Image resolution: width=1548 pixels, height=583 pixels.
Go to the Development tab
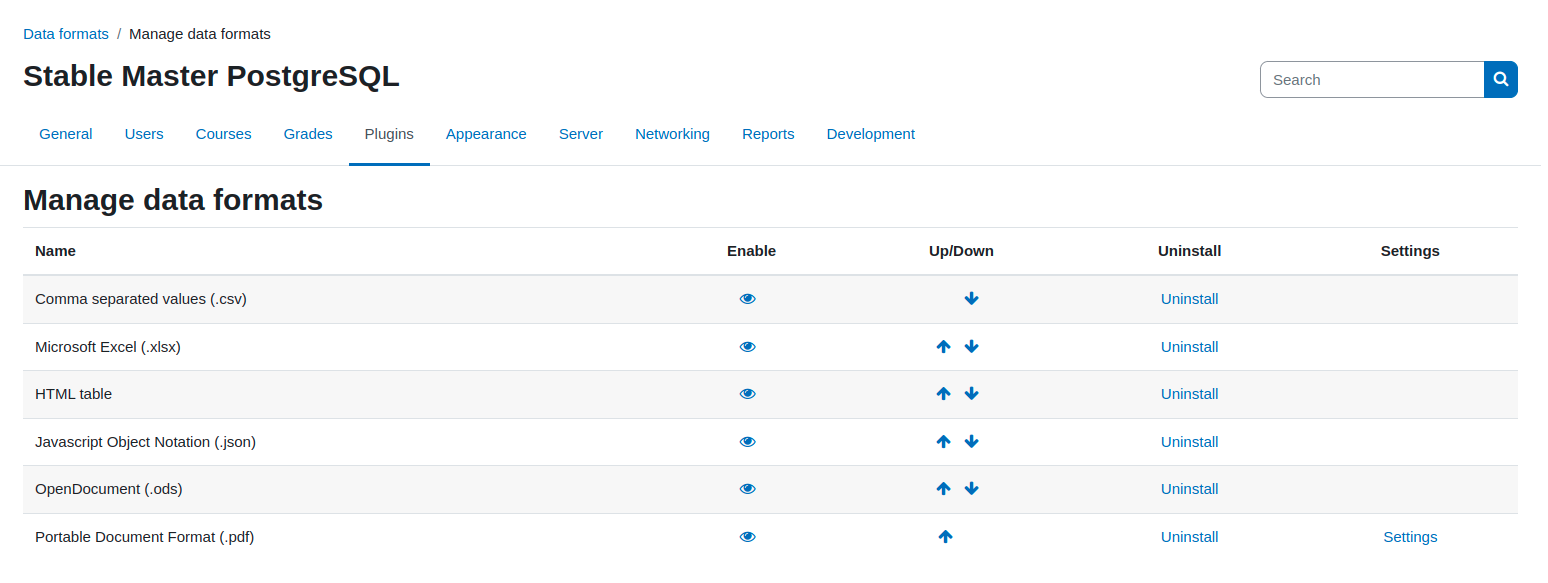(x=871, y=134)
